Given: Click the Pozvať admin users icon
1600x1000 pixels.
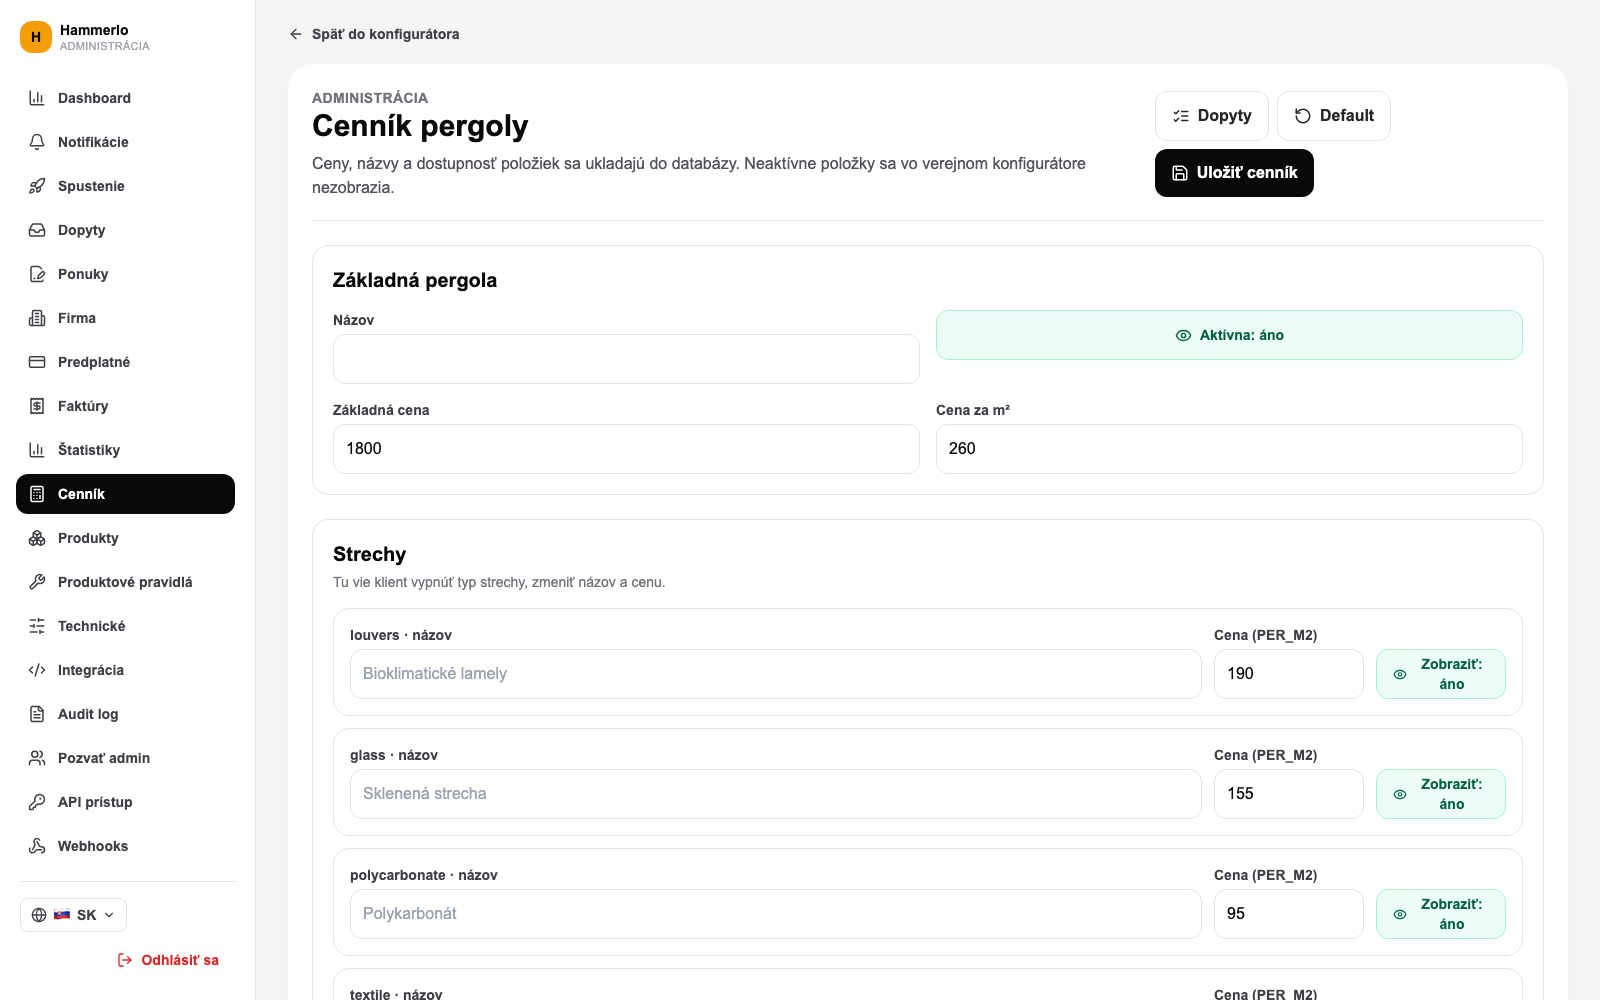Looking at the screenshot, I should [x=37, y=758].
